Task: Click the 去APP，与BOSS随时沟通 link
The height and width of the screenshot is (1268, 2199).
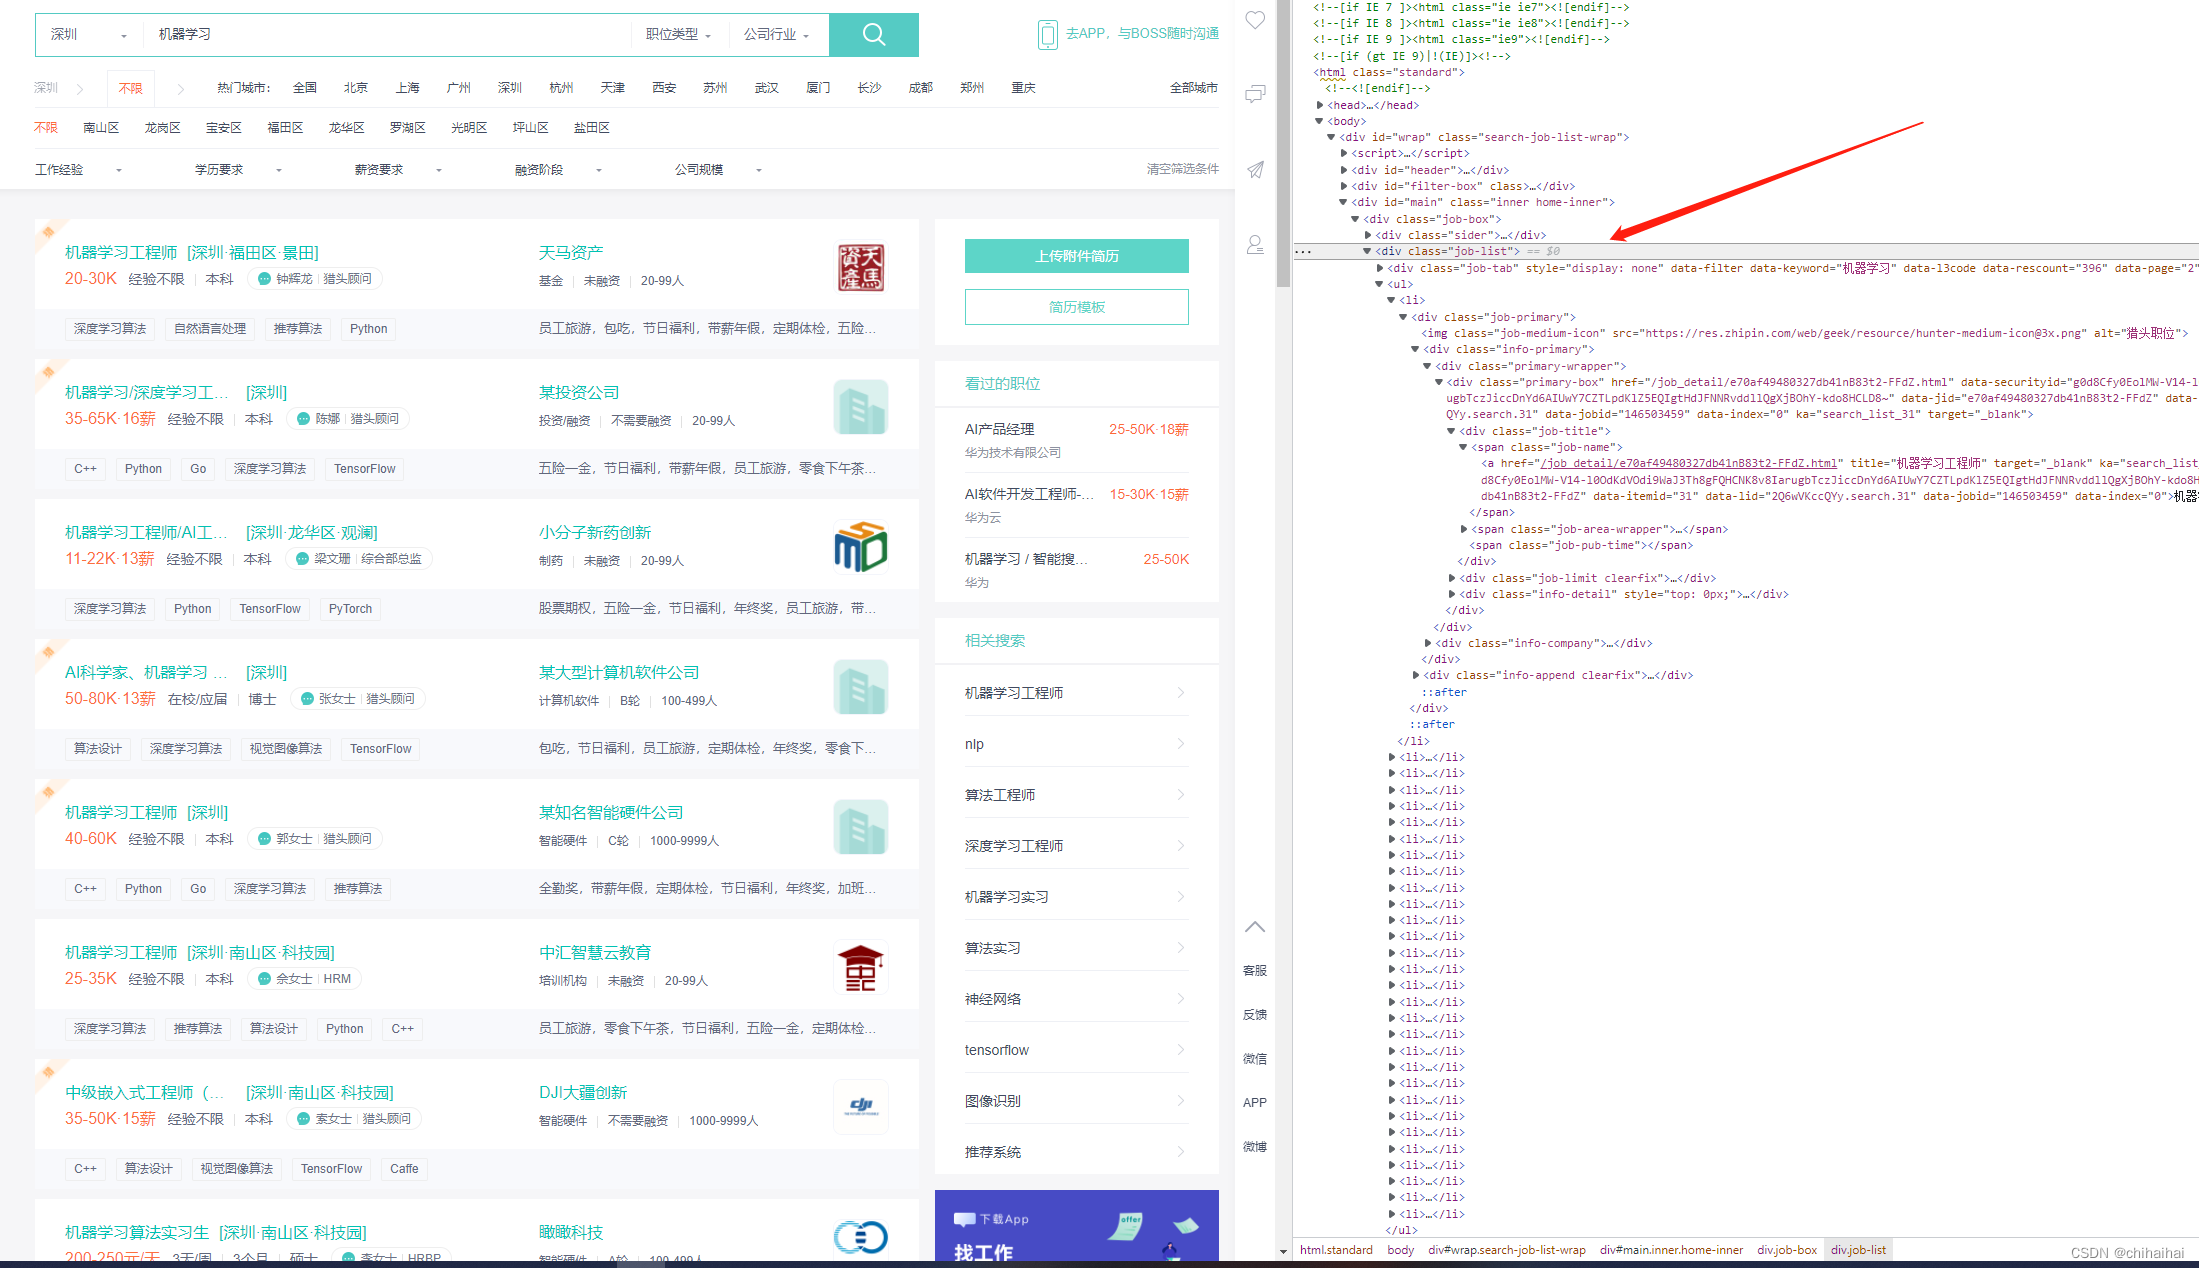Action: click(1142, 34)
